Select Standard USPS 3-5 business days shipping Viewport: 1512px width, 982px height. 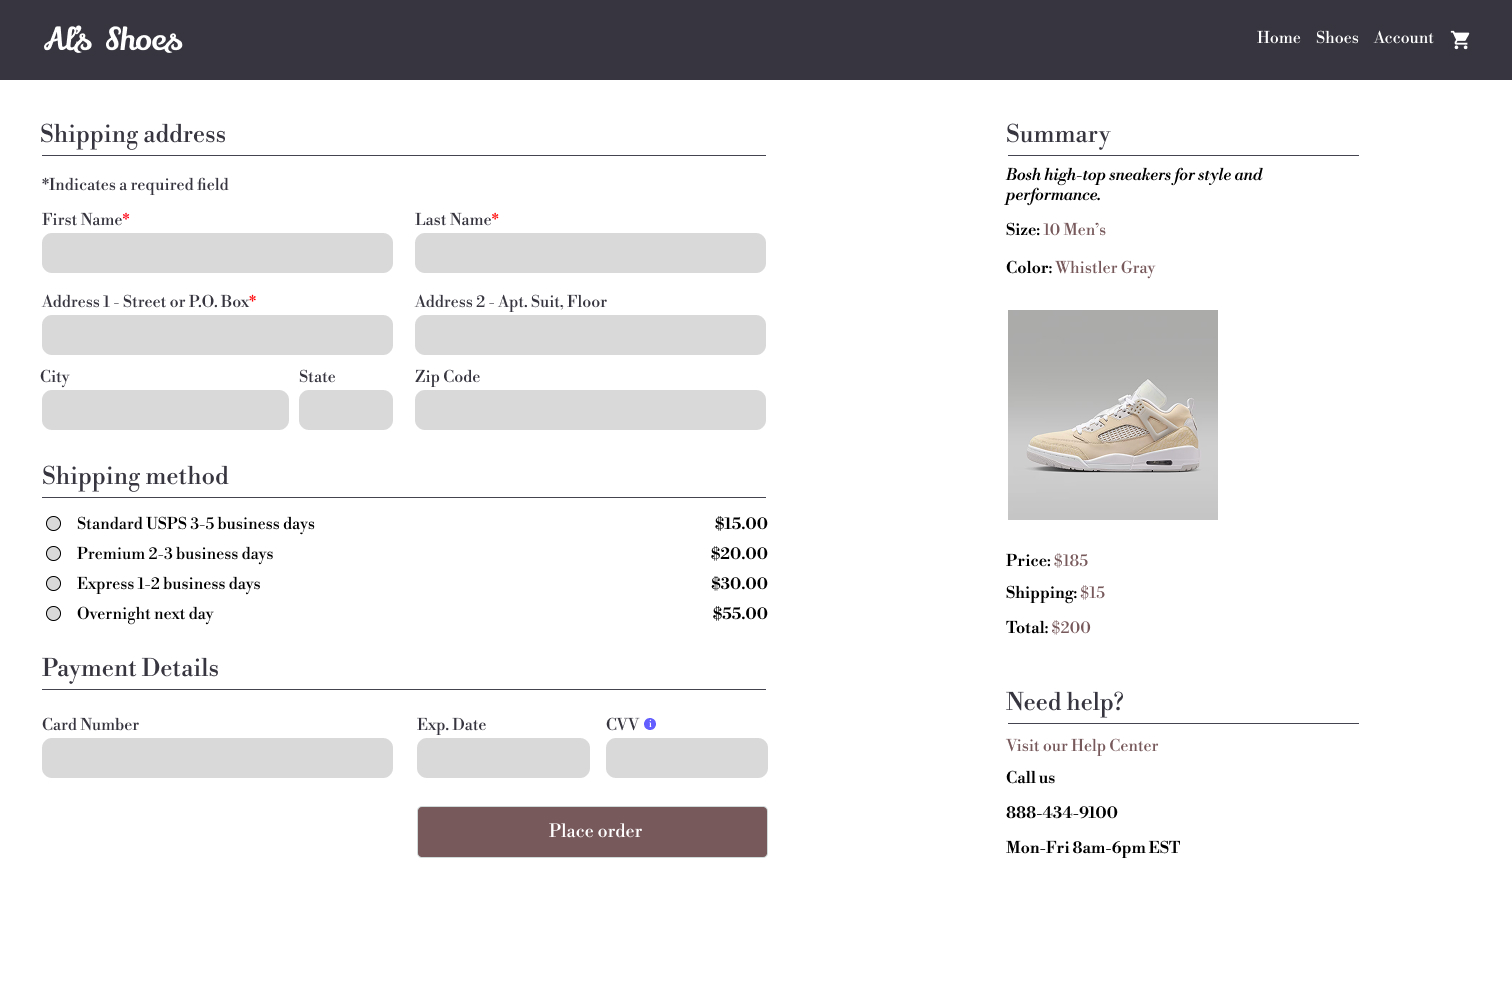(x=53, y=523)
